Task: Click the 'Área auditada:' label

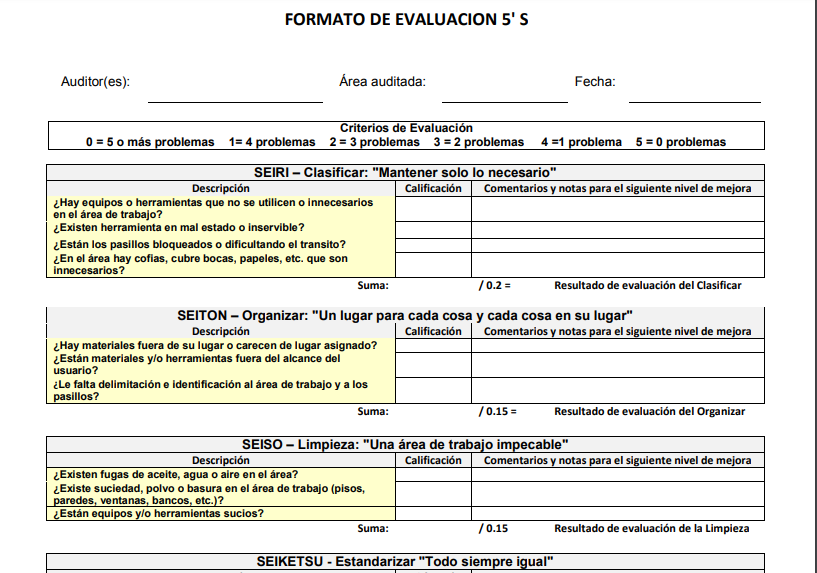Action: pyautogui.click(x=382, y=82)
